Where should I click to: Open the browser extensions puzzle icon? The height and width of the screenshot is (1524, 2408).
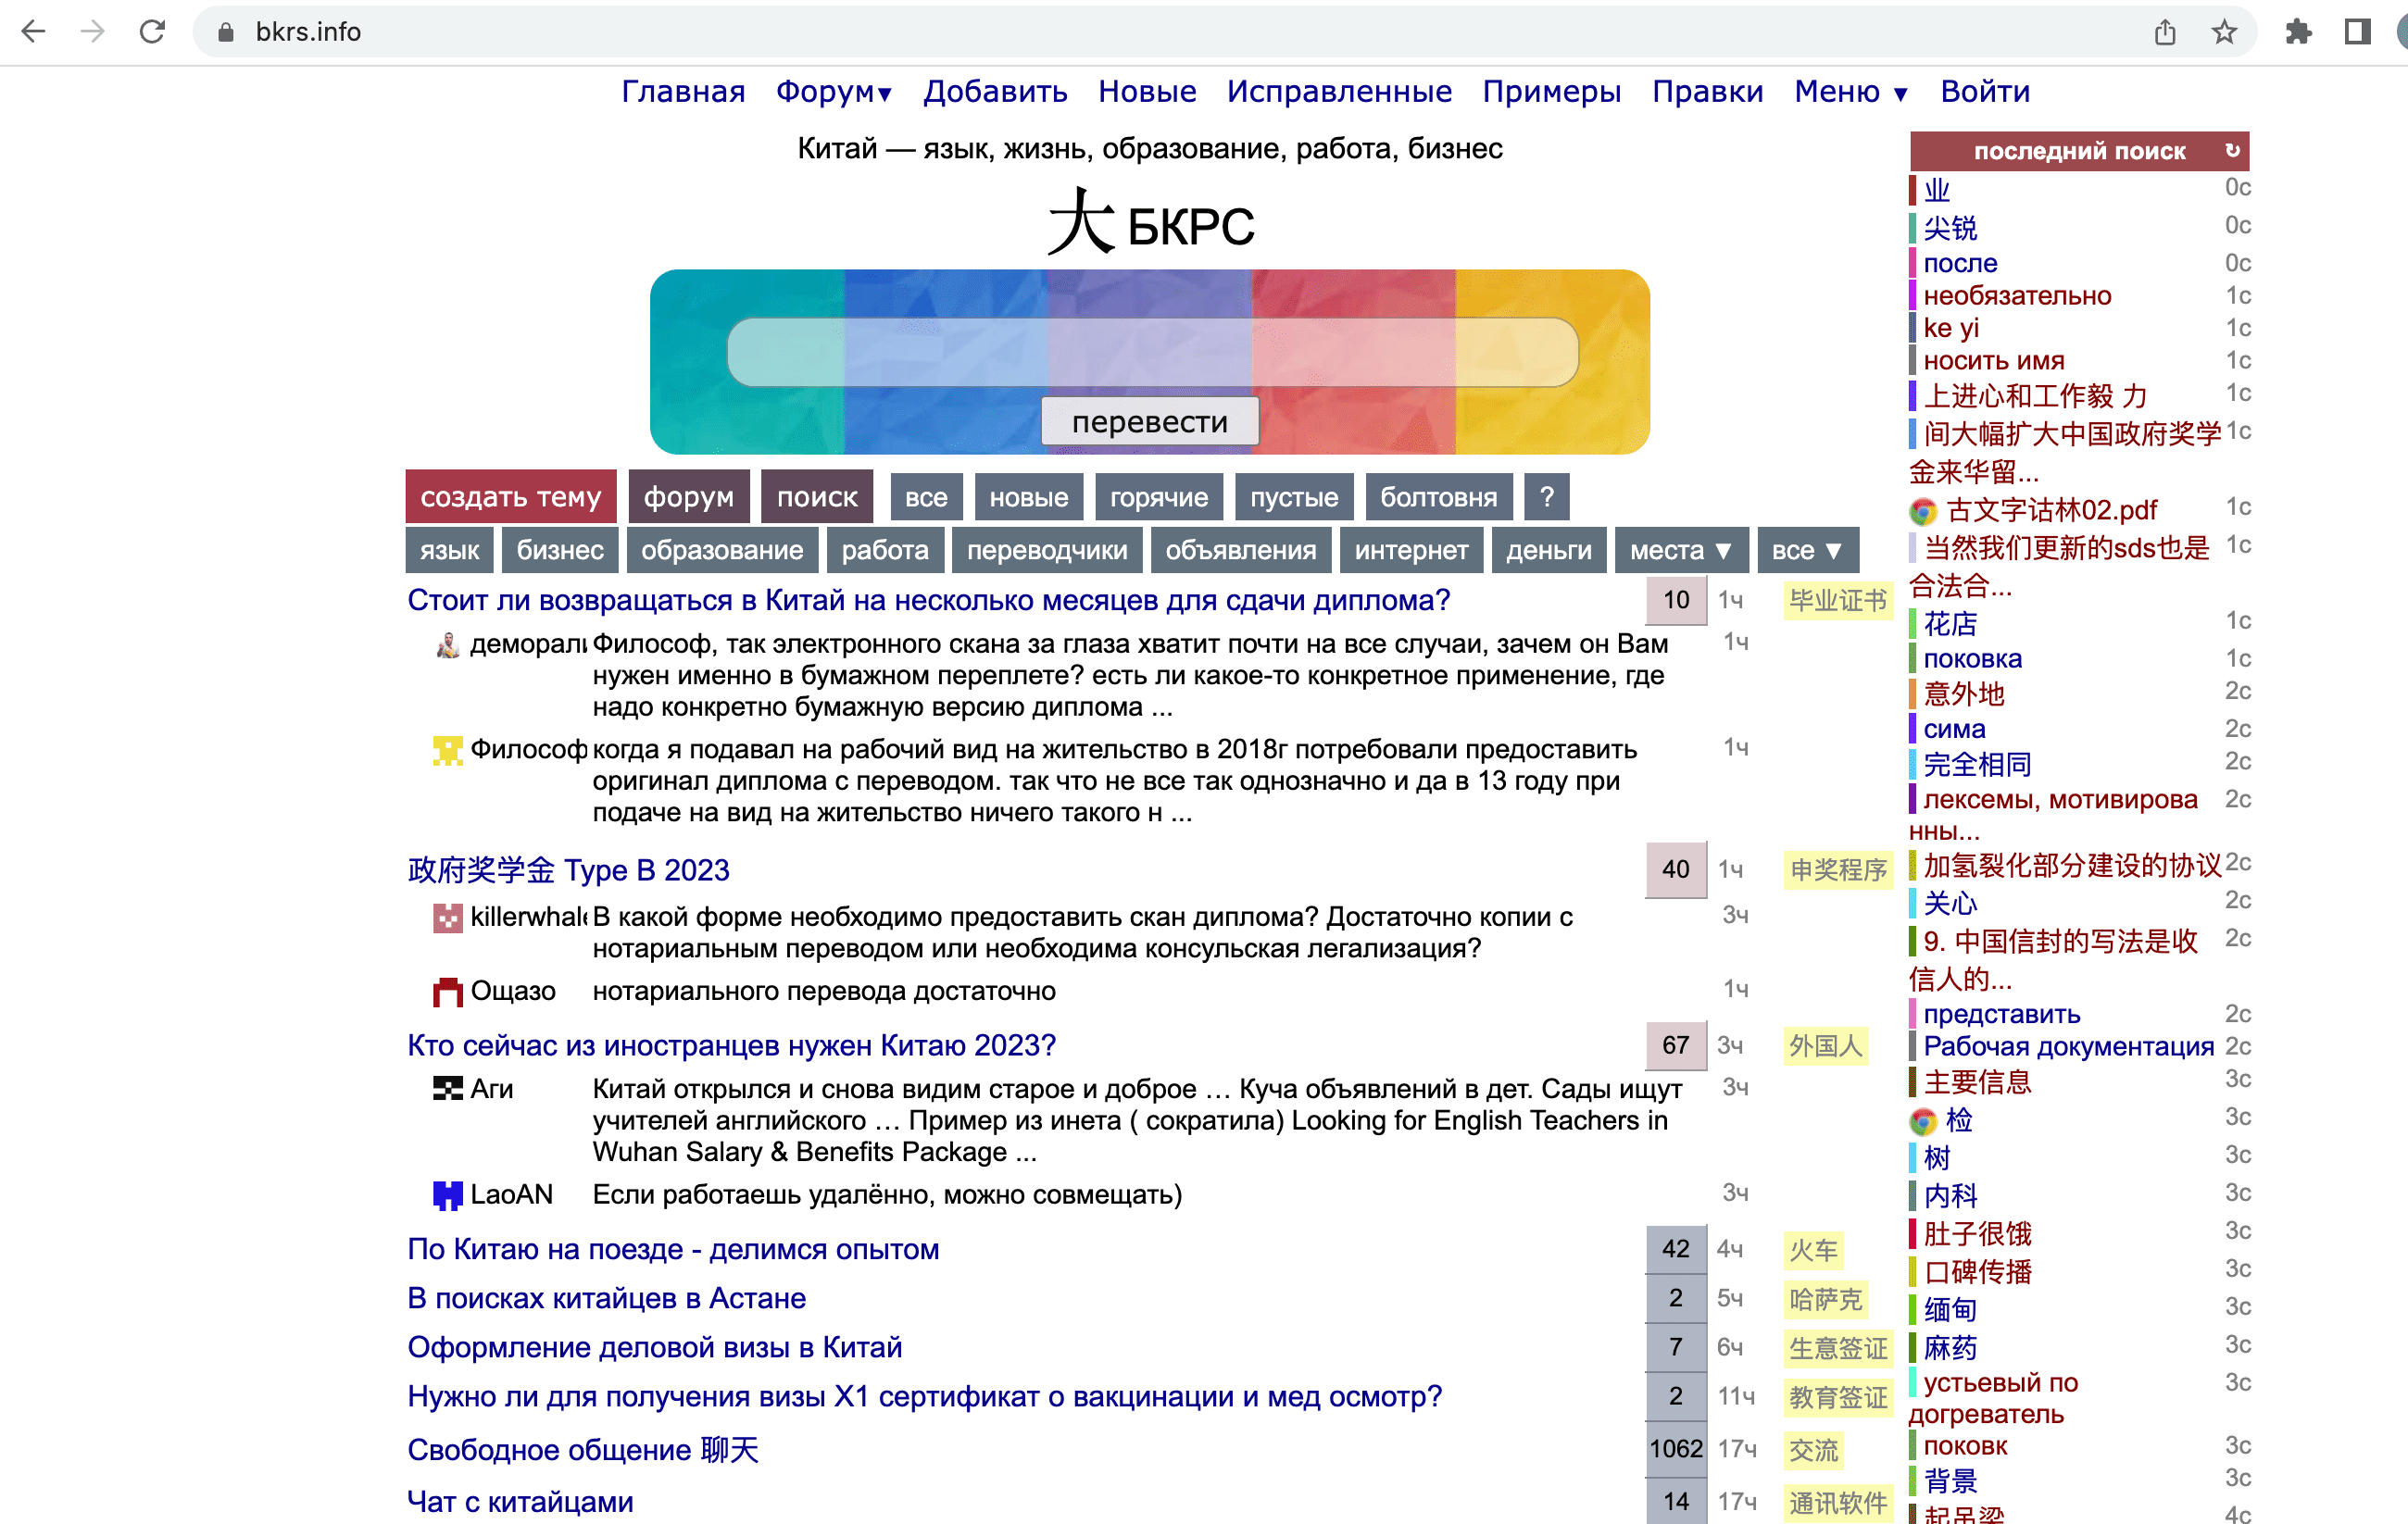[x=2298, y=32]
